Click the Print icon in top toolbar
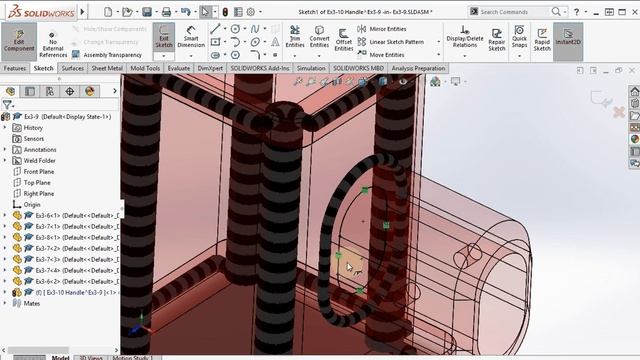640x360 pixels. coord(166,12)
